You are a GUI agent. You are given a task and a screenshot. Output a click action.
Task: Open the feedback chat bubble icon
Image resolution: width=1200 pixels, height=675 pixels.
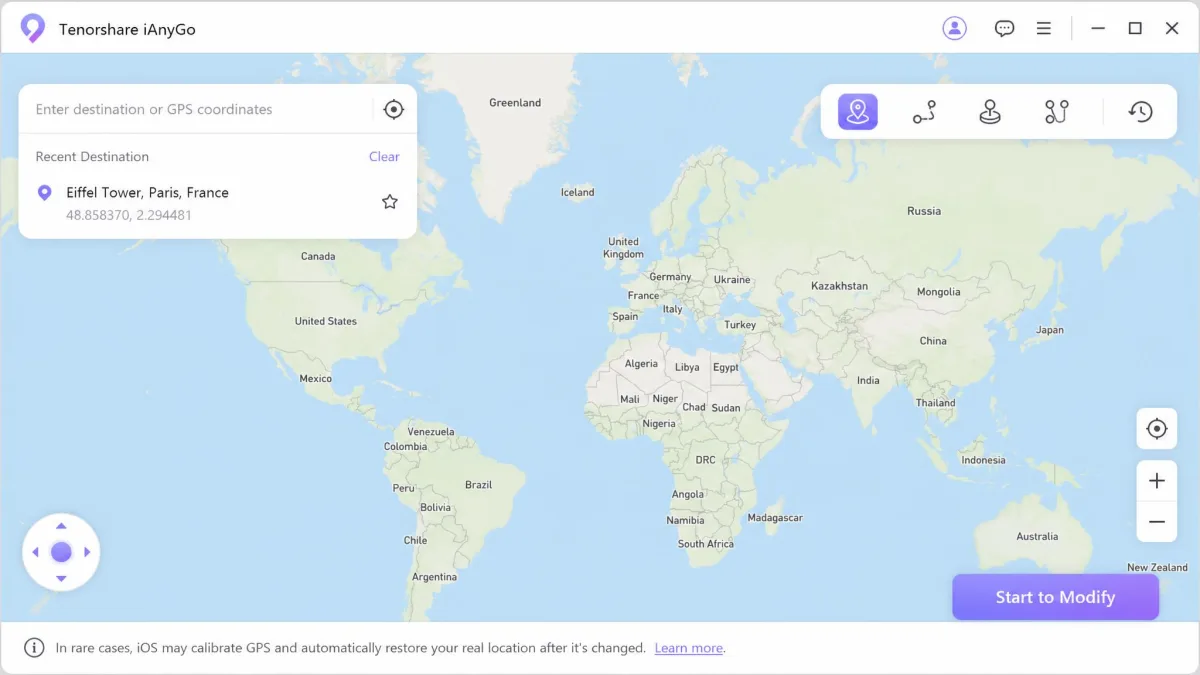point(1004,29)
